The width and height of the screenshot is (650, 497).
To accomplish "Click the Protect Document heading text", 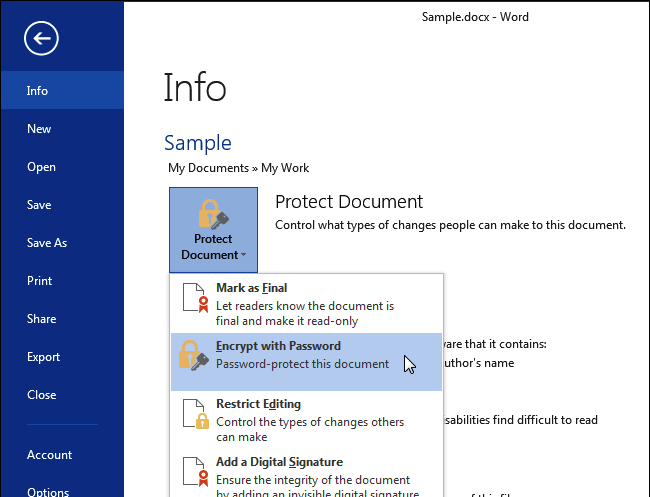I will click(349, 202).
